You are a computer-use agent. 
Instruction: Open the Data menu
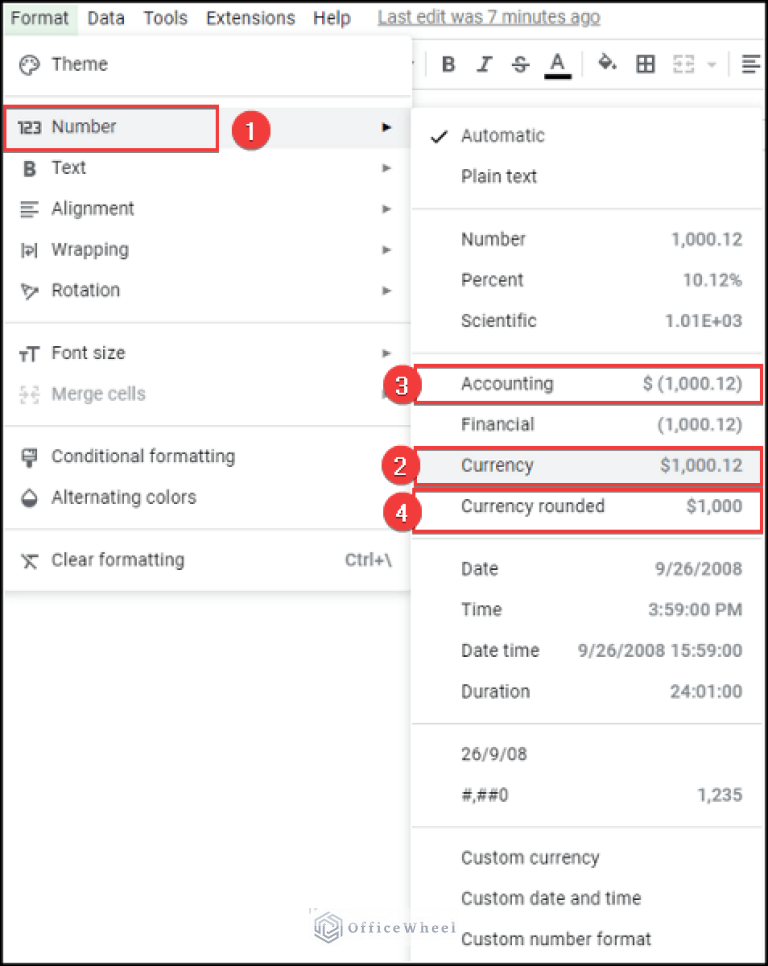[106, 17]
